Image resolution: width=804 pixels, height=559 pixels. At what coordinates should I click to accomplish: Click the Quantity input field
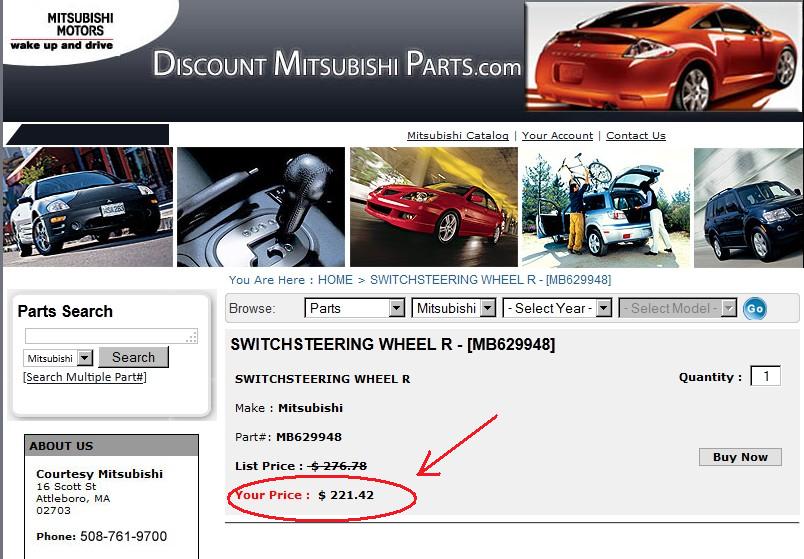pos(765,377)
